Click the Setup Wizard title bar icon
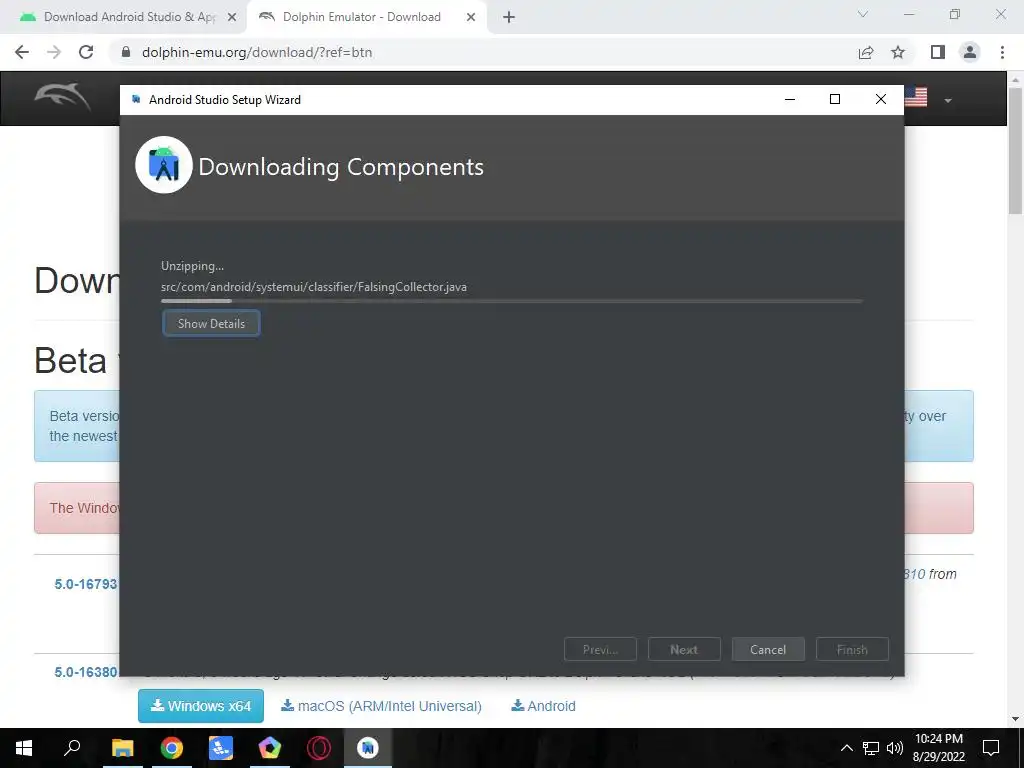 (136, 99)
